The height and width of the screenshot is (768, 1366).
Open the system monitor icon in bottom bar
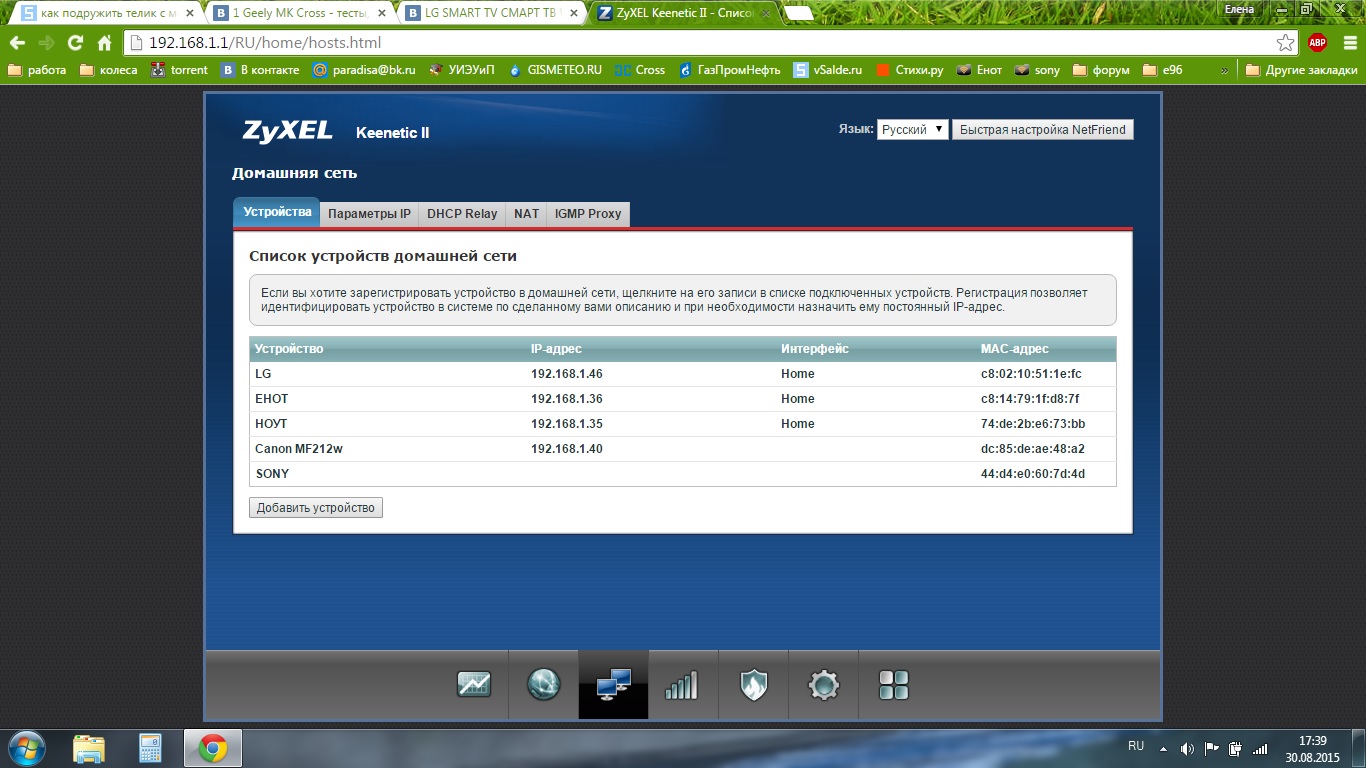[474, 685]
